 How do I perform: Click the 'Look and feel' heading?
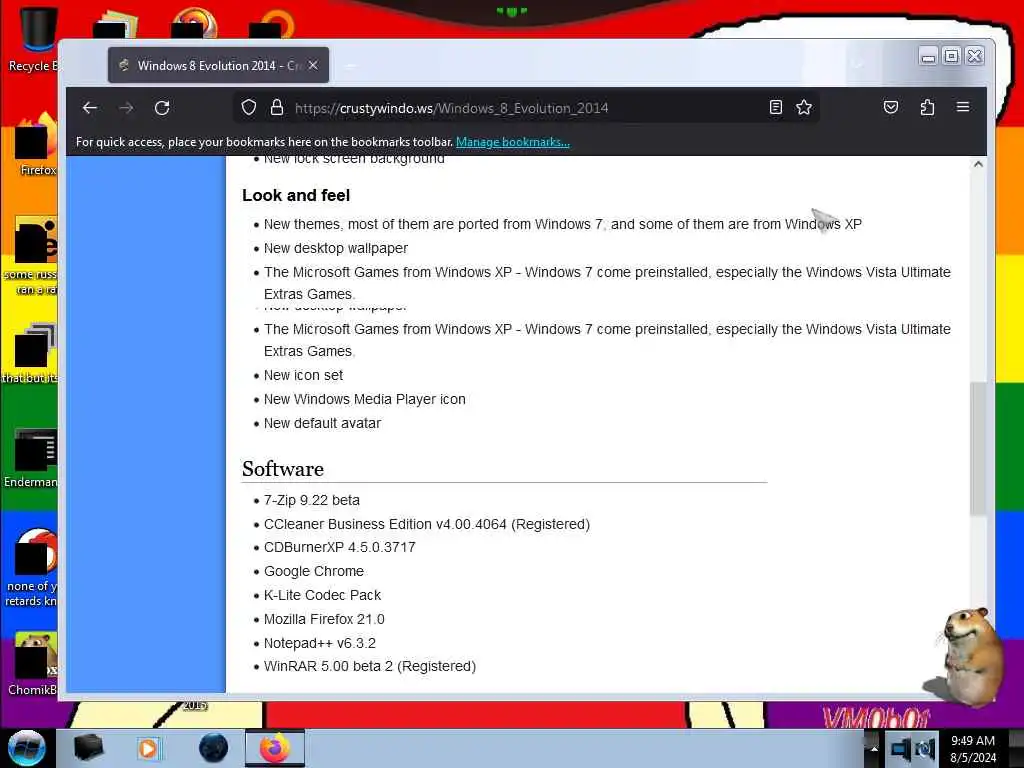tap(296, 195)
